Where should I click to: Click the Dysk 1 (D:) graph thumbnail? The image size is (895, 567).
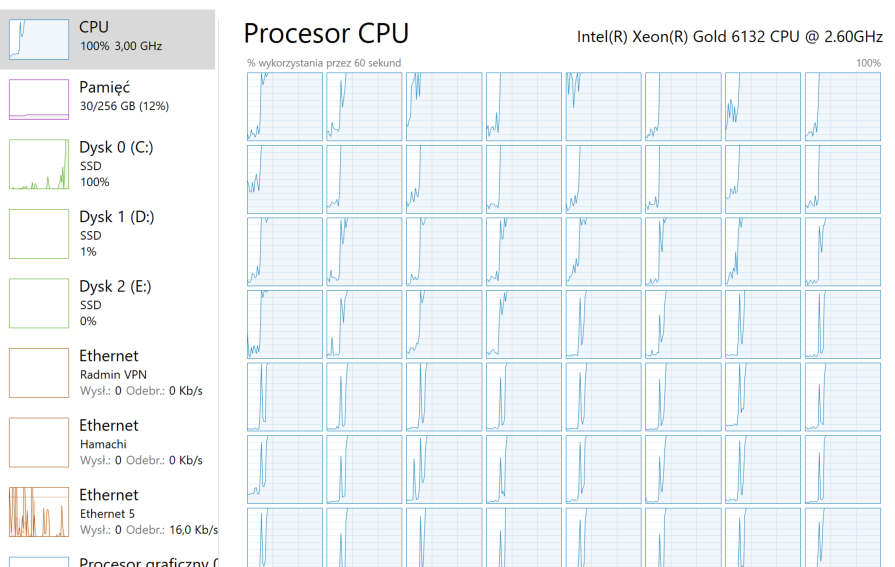tap(39, 234)
